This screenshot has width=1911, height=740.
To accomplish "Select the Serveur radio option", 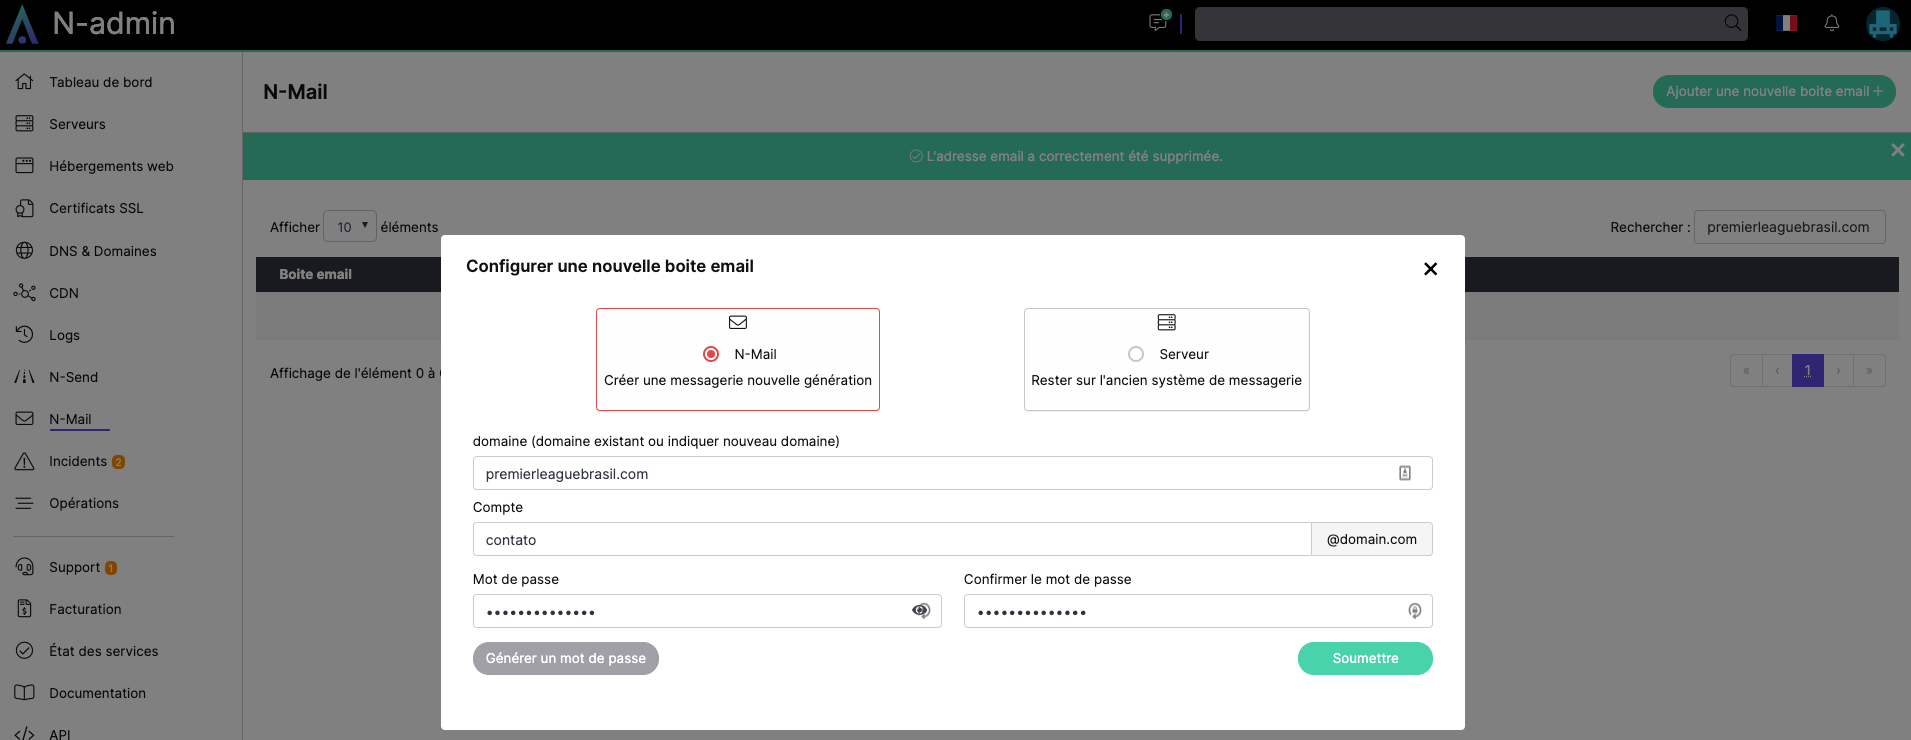I will (x=1136, y=354).
